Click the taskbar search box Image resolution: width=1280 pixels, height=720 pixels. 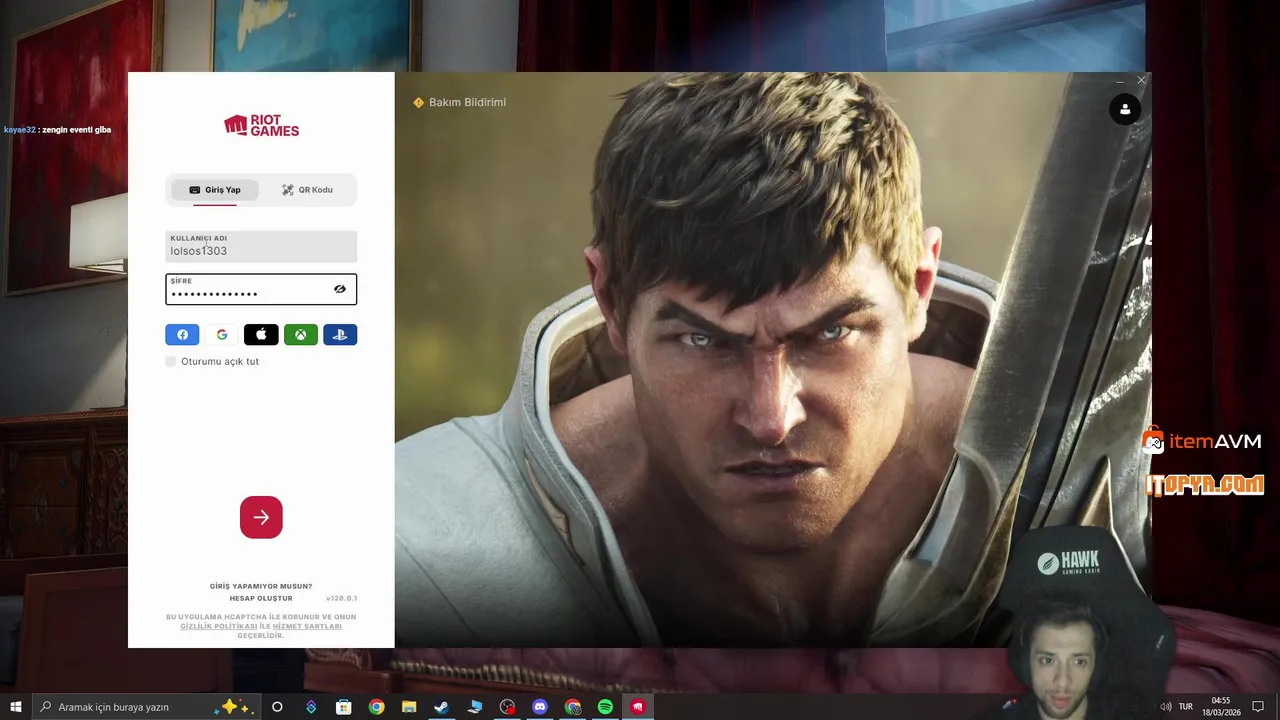pos(147,707)
